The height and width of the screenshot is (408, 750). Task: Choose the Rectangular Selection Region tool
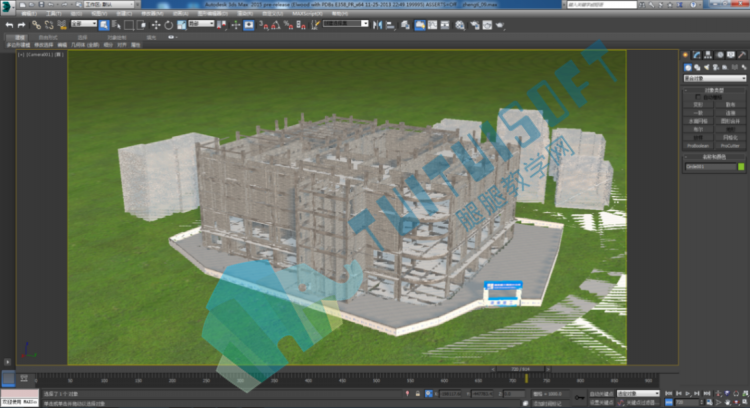tap(129, 25)
